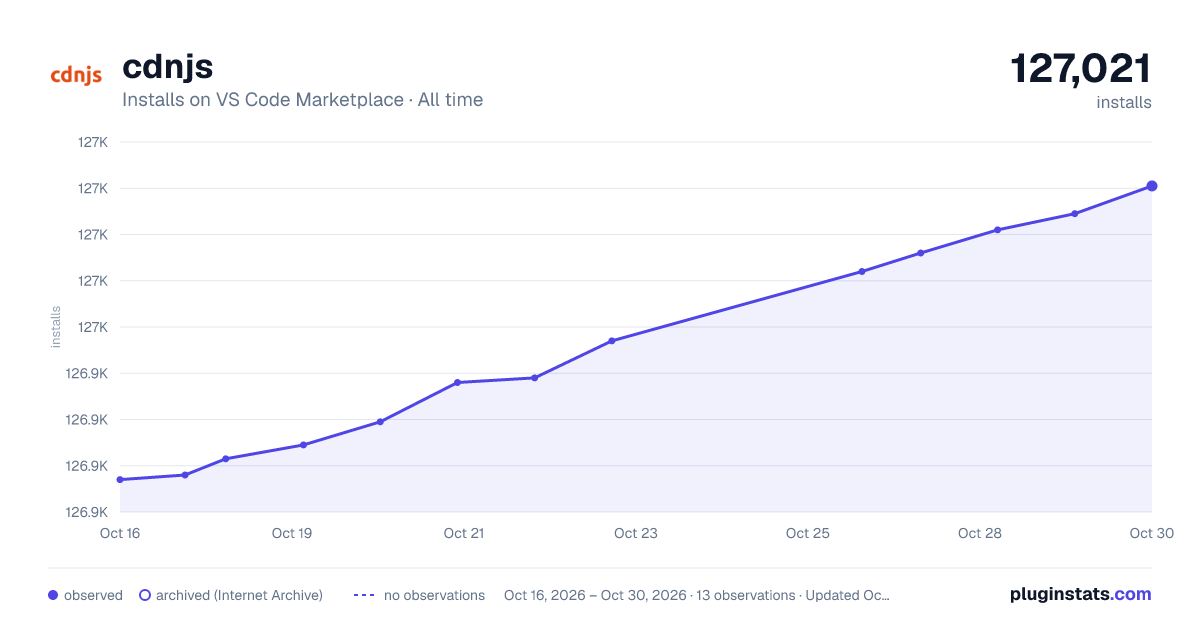
Task: Click the cdnjs logo icon
Action: click(76, 76)
